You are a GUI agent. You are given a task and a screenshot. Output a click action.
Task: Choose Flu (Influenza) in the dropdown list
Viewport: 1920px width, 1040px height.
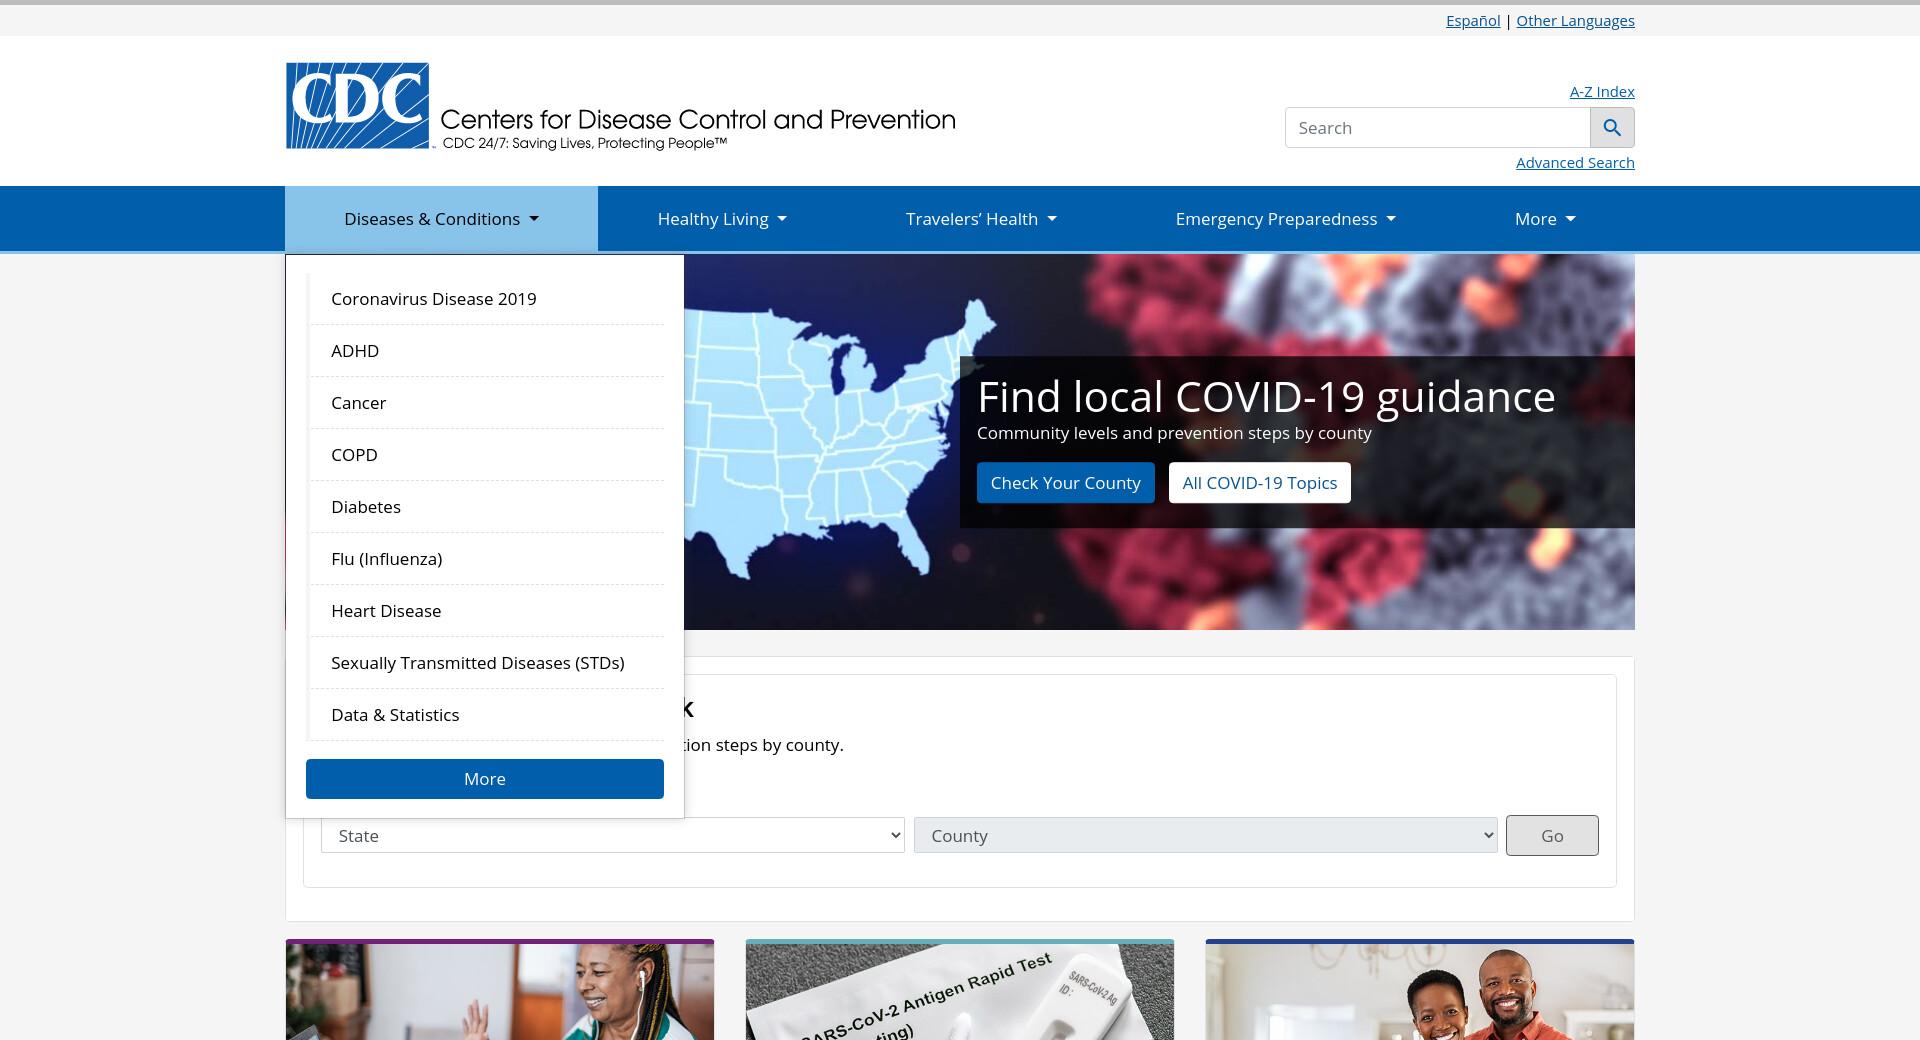tap(386, 559)
